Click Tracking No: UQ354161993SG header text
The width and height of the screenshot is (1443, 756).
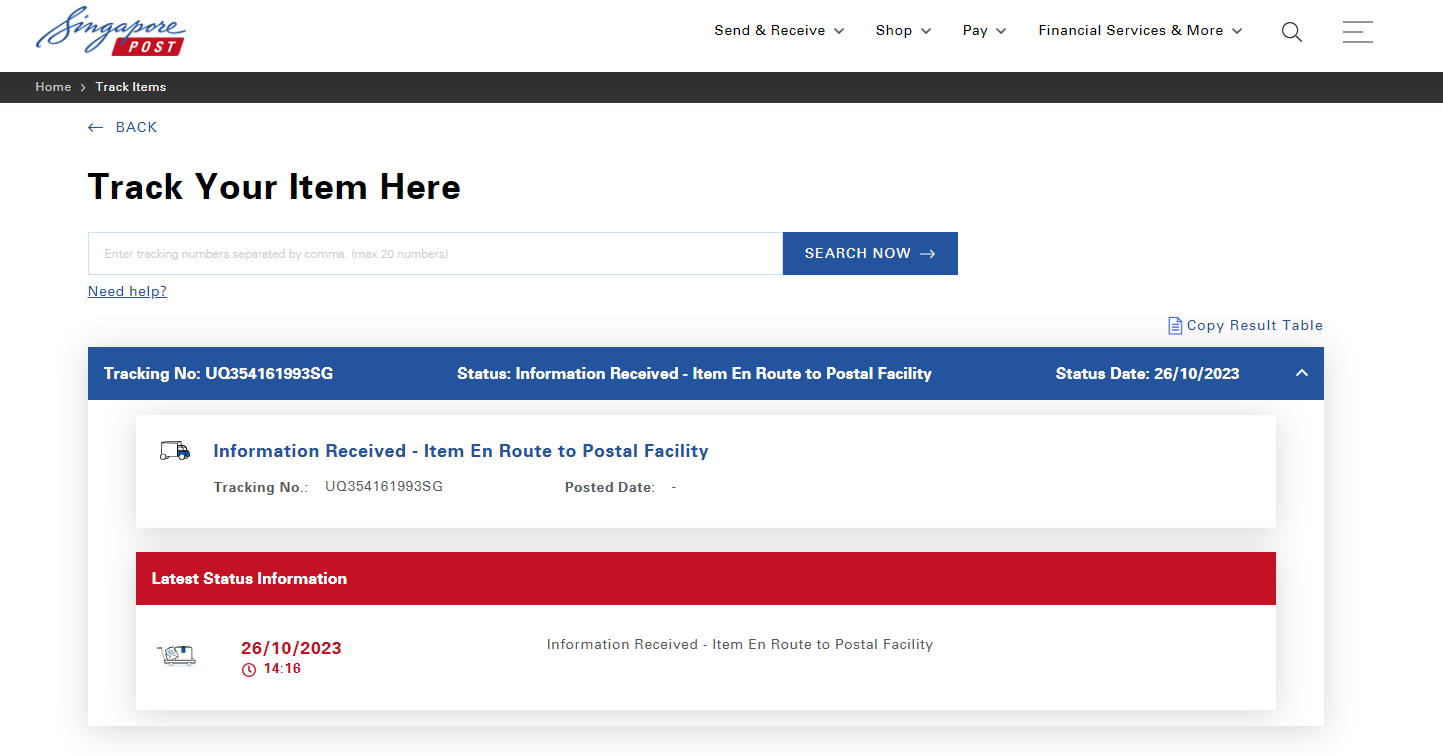218,374
